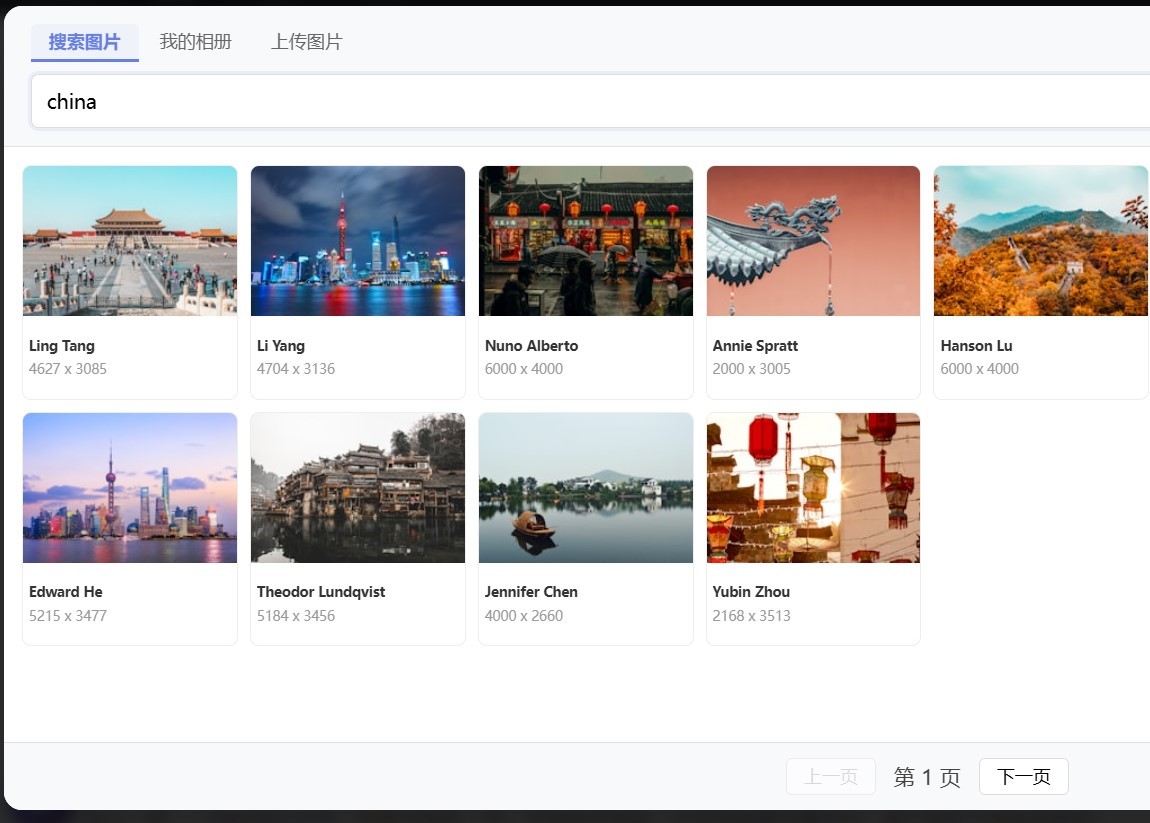
Task: Select Annie Spratt's dragon roof photo
Action: pos(813,241)
